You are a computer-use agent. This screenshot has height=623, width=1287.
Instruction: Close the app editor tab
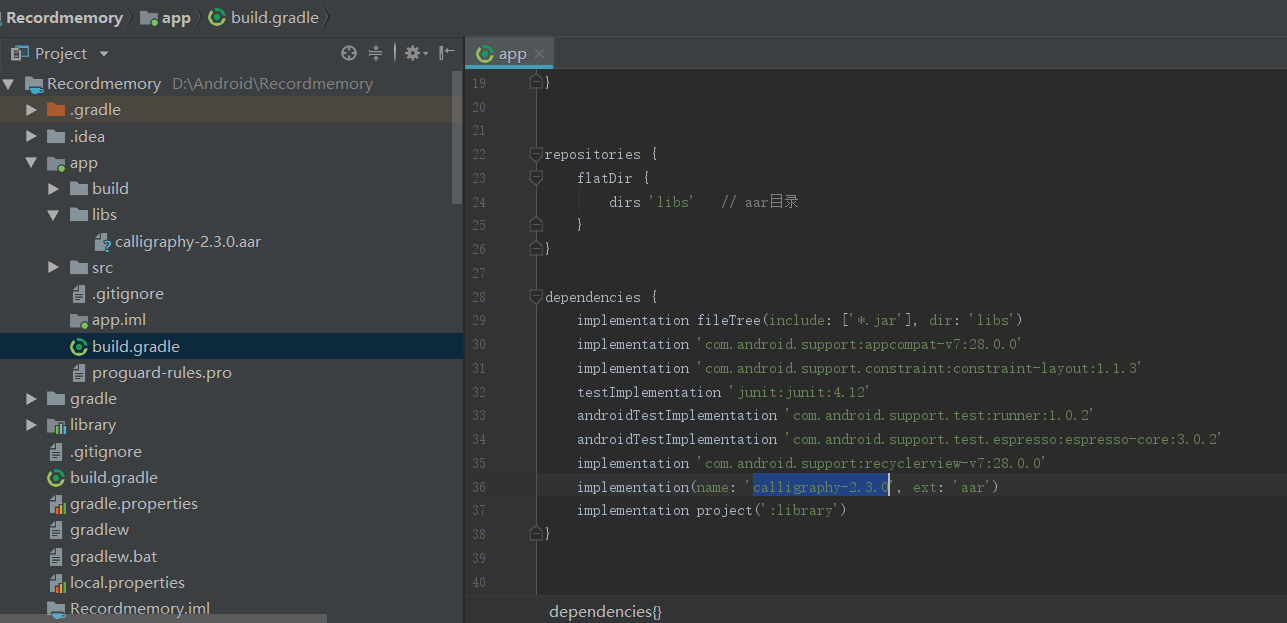539,54
